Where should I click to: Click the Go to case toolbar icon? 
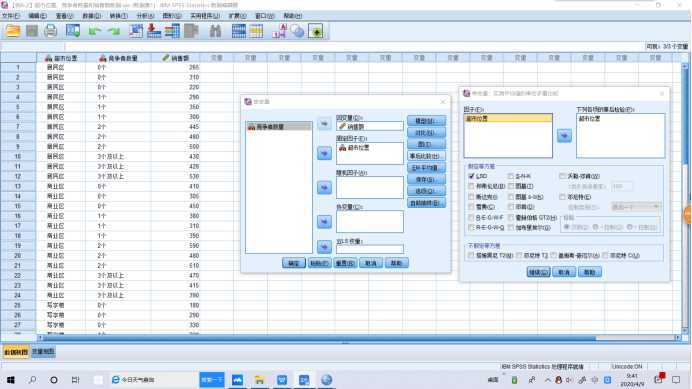136,31
